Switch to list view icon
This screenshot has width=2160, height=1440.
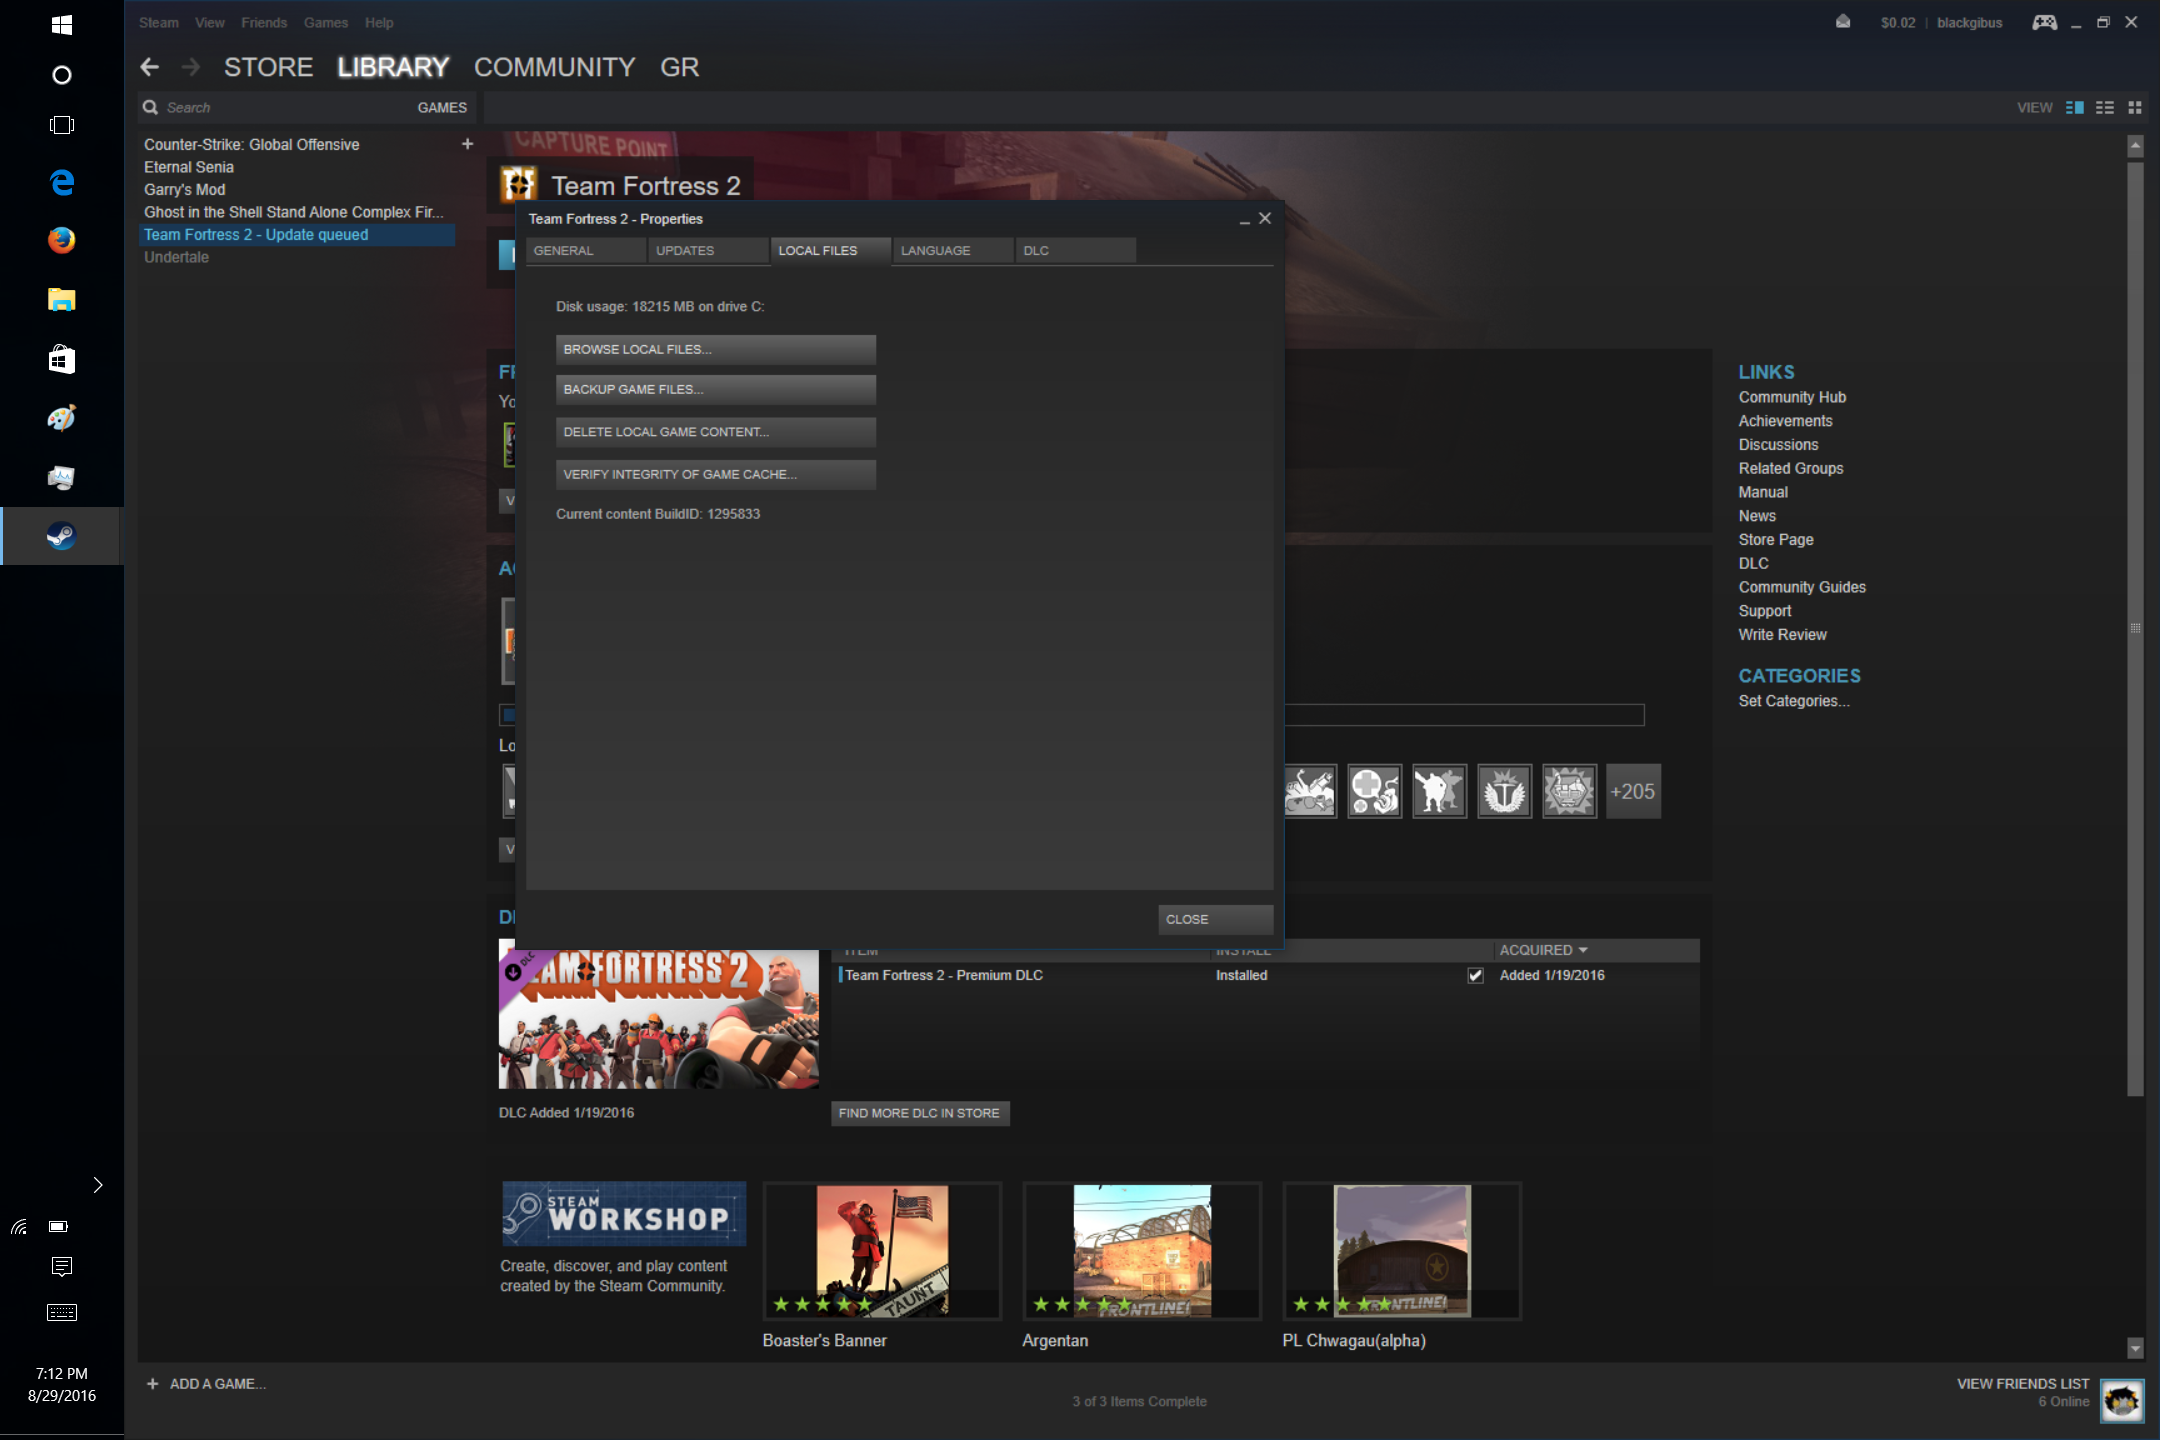[x=2105, y=107]
